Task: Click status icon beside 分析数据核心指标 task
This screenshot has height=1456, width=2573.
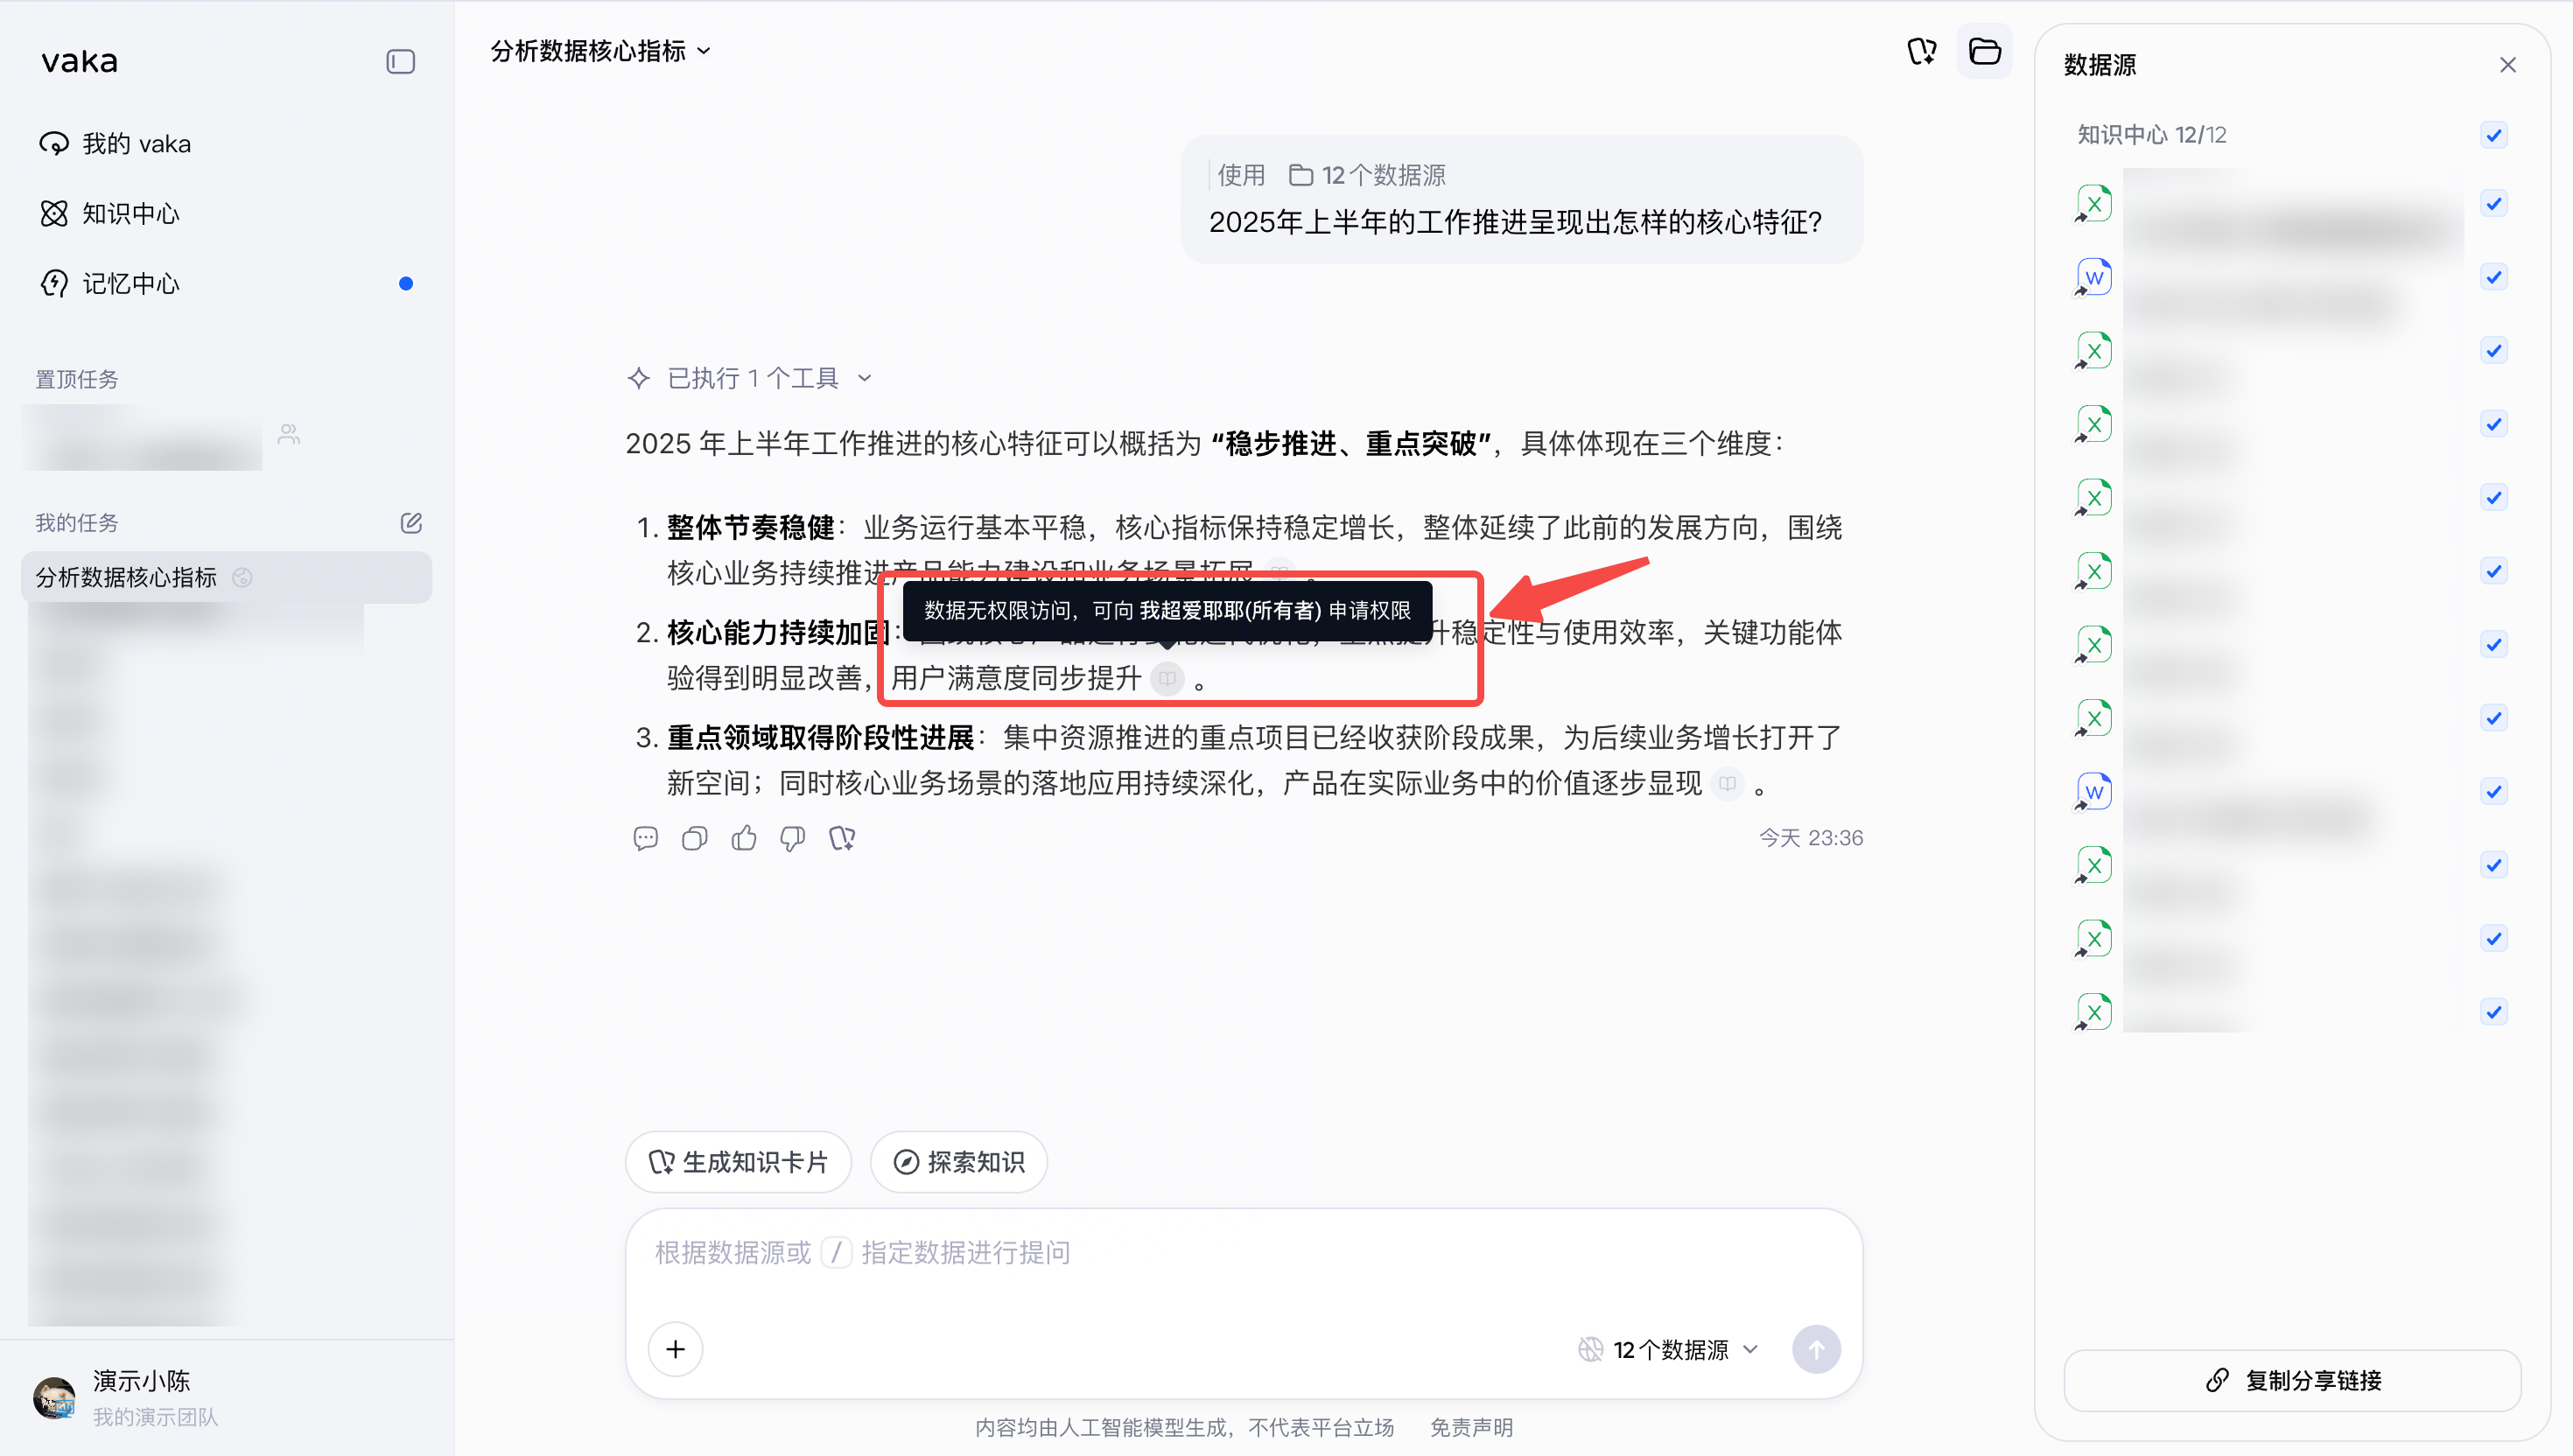Action: pos(242,577)
